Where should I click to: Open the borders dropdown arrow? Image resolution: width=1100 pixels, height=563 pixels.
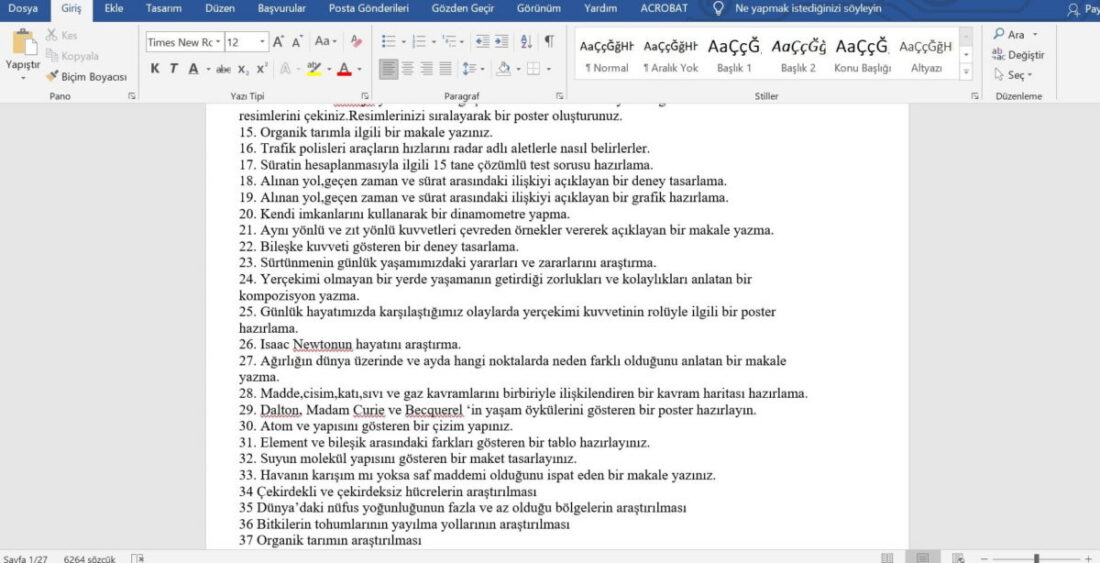(x=548, y=69)
